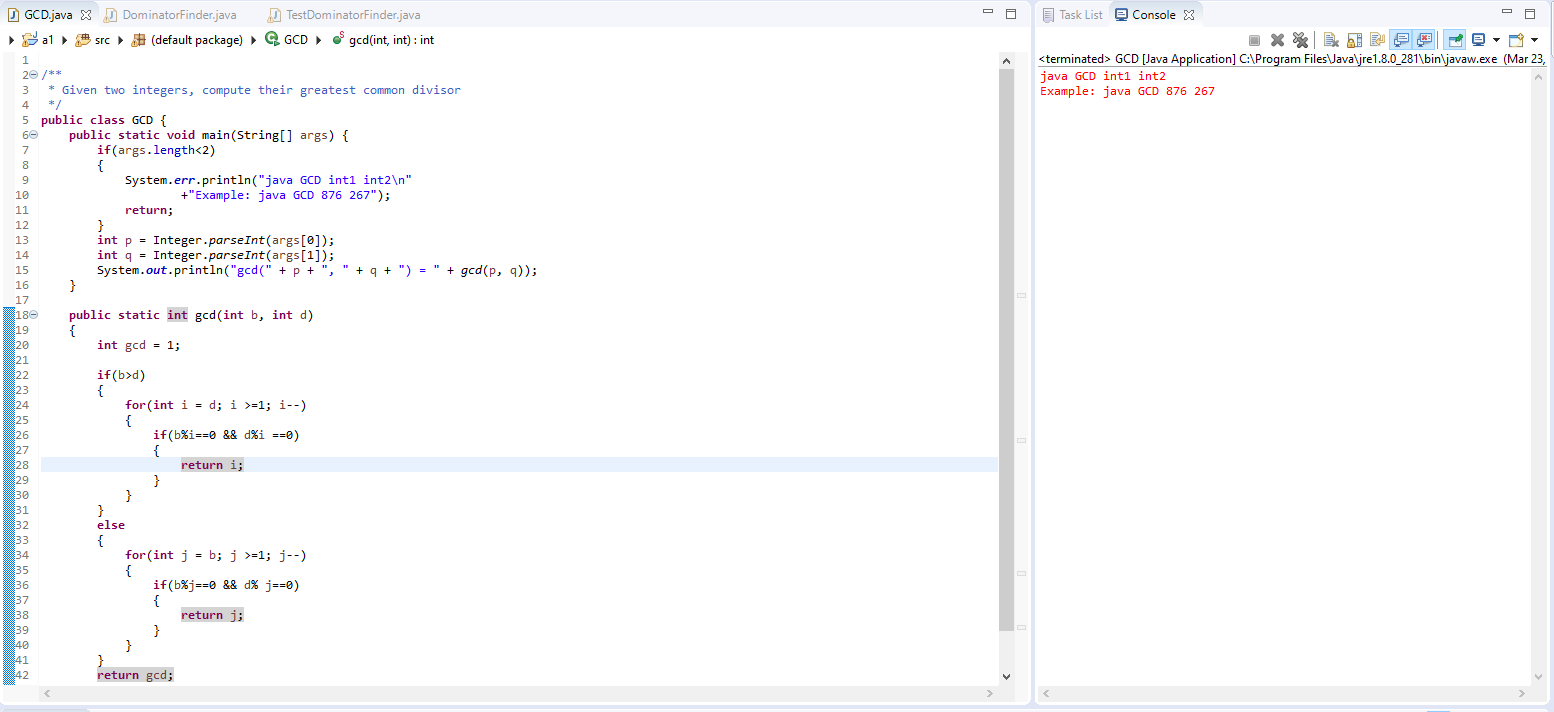Open the Open Console dropdown arrow
The width and height of the screenshot is (1554, 712).
tap(1534, 40)
